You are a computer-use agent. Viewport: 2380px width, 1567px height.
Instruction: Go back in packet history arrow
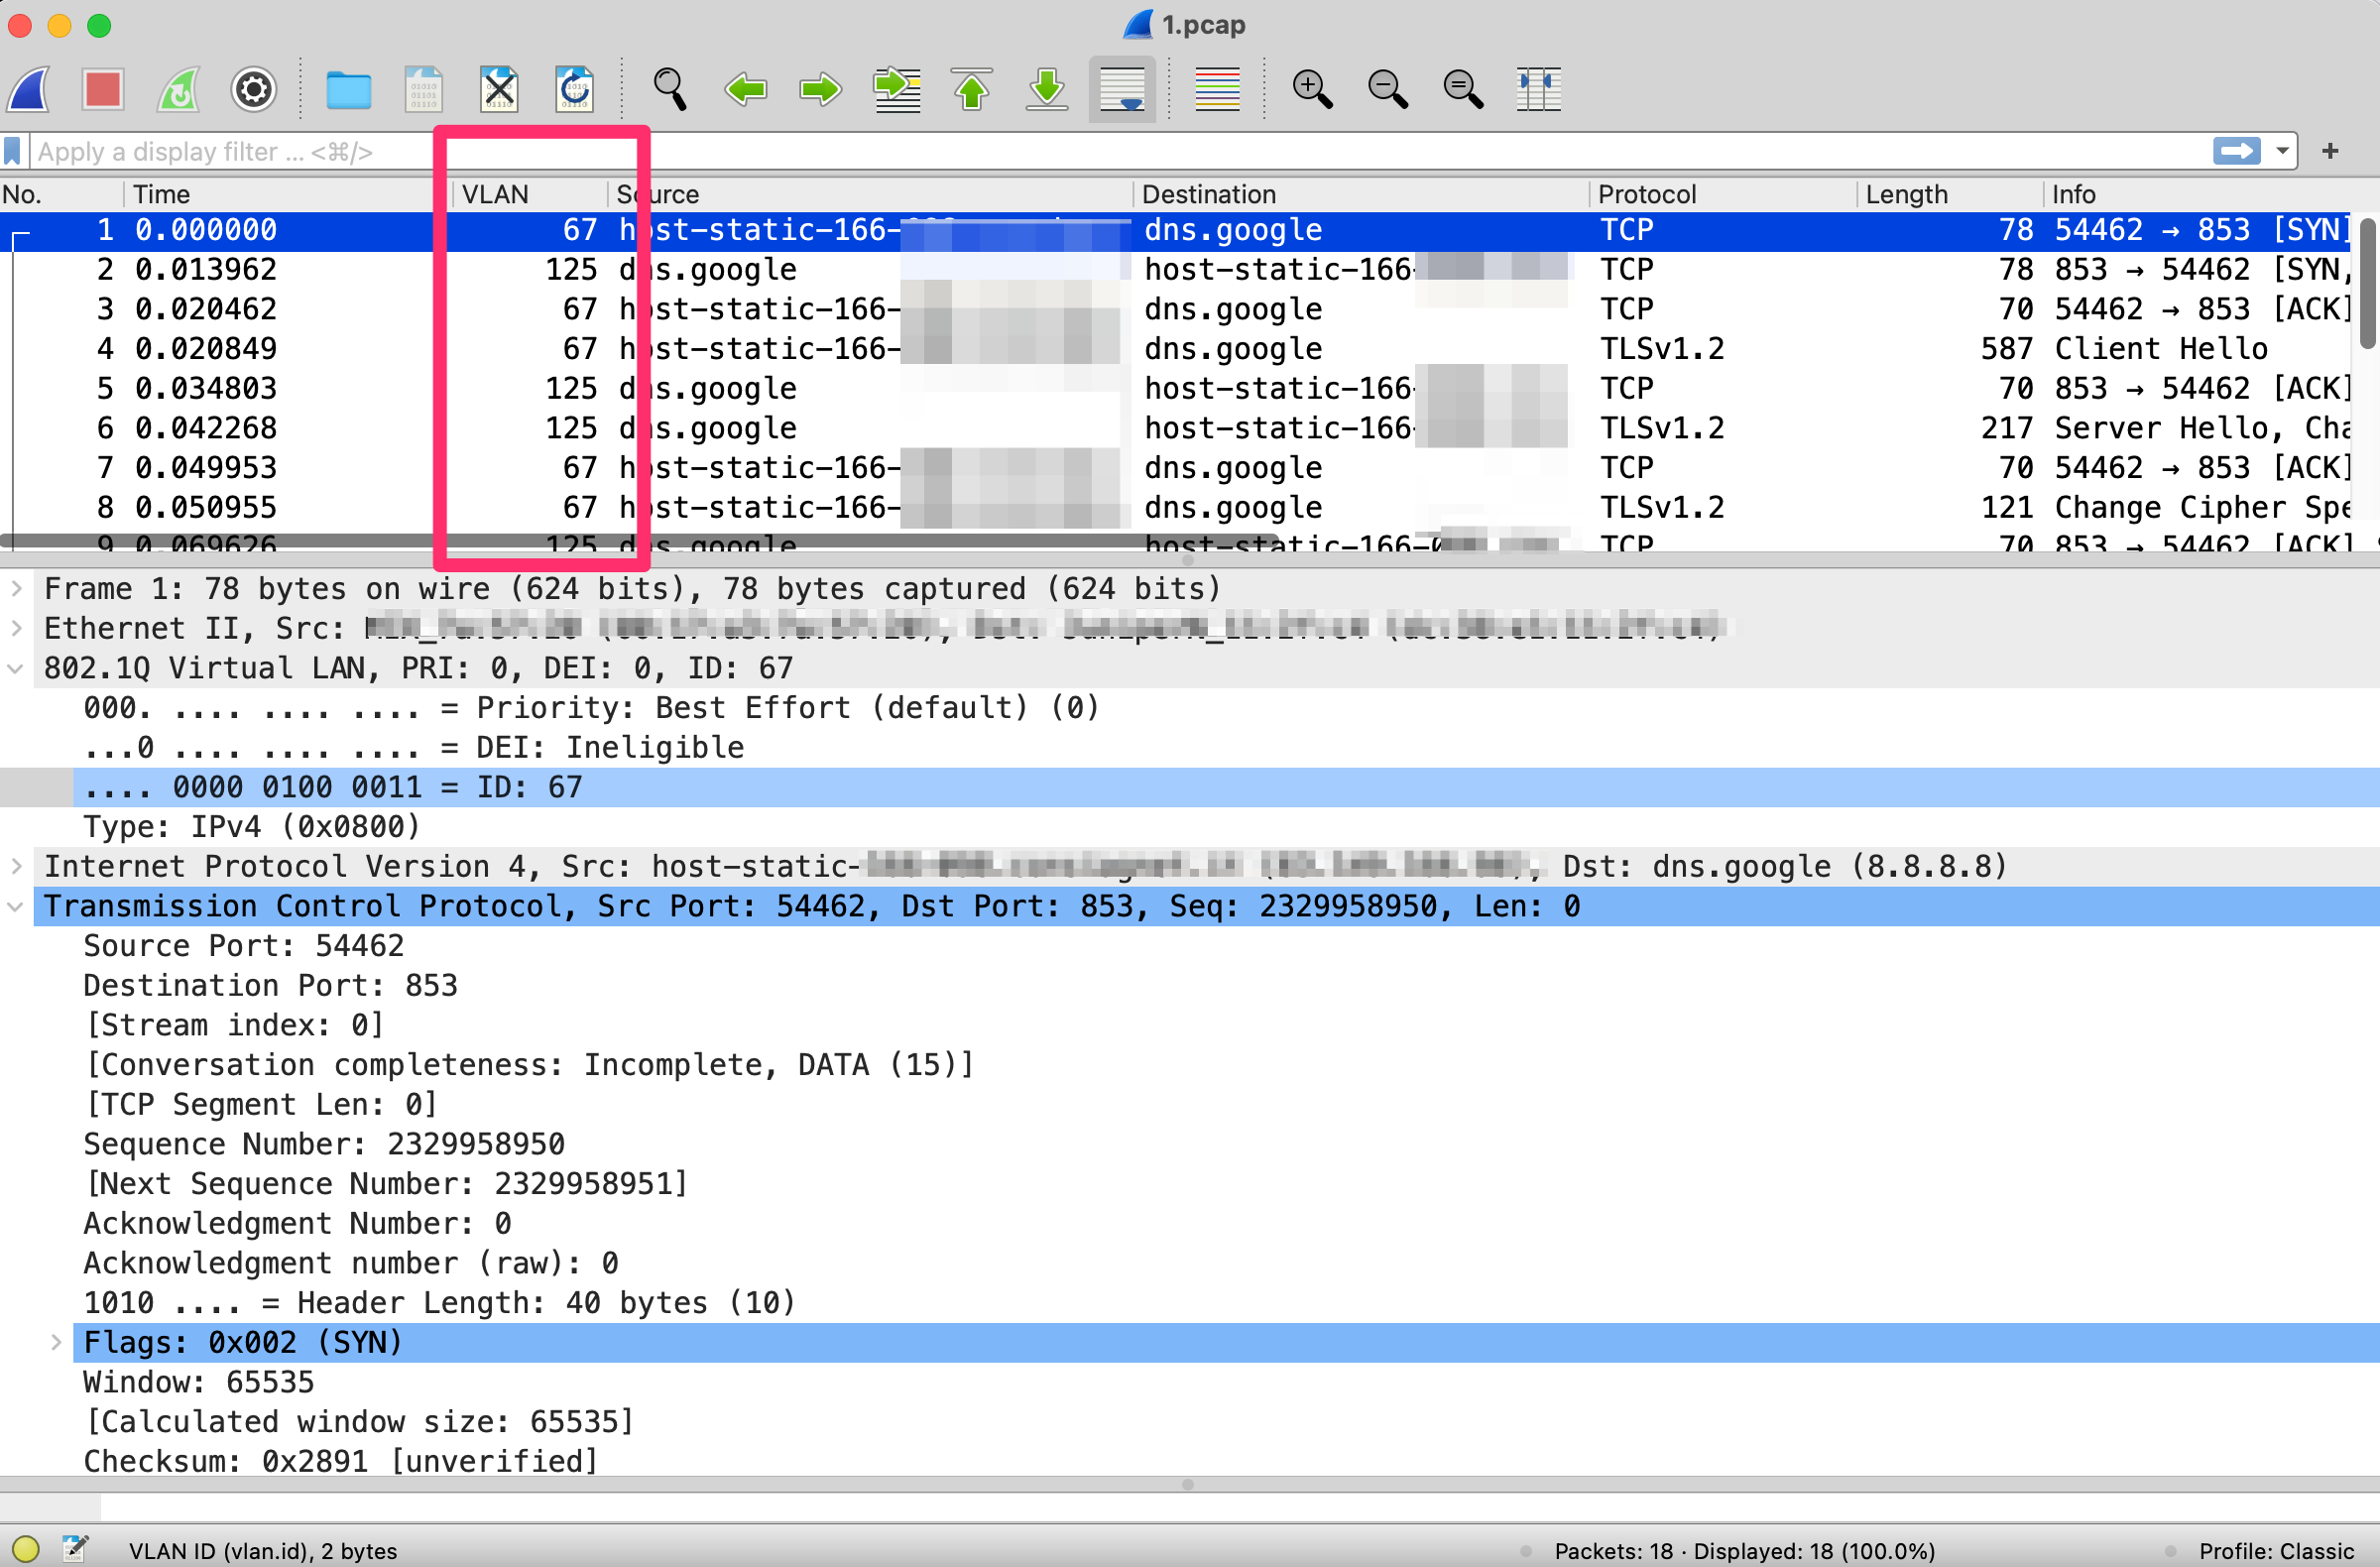(x=746, y=90)
